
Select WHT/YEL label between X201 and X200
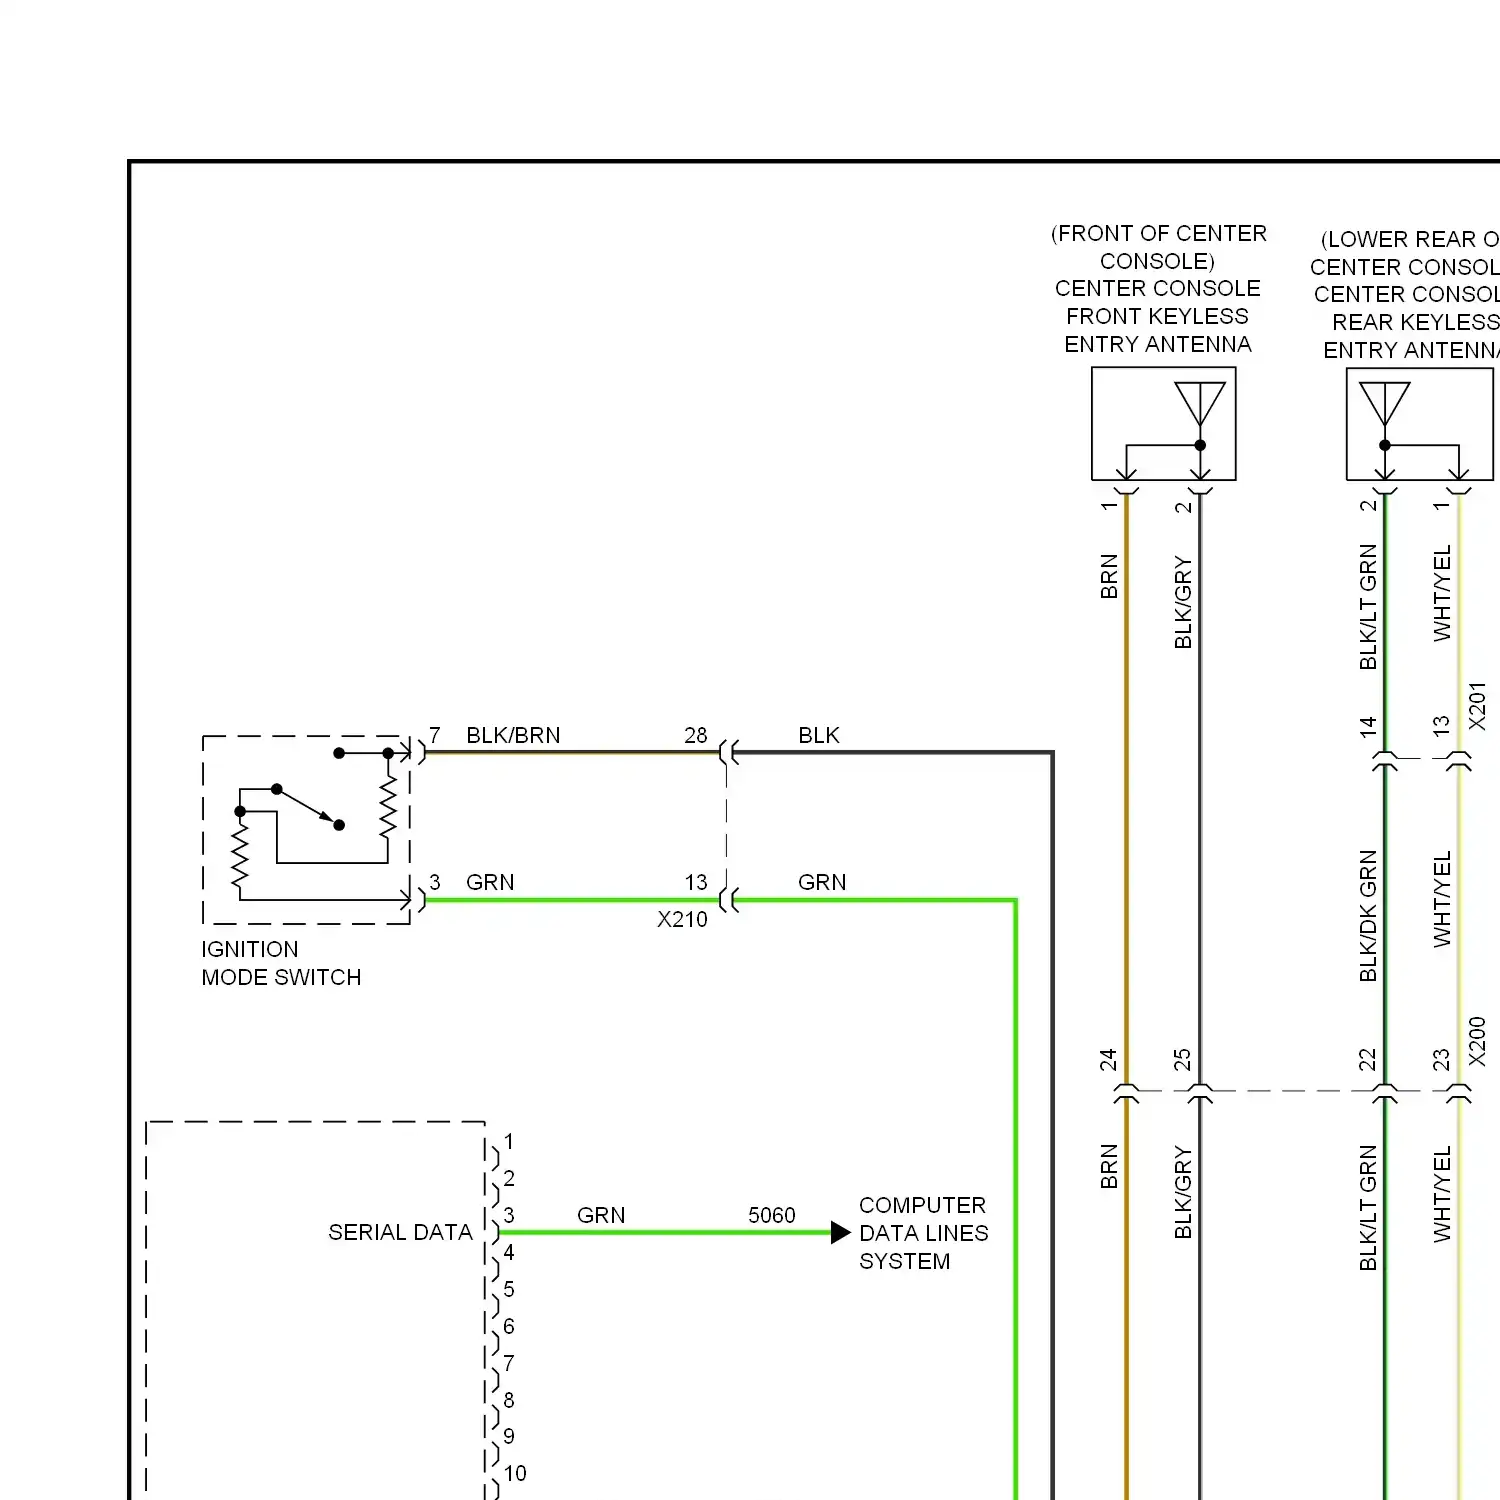click(x=1442, y=899)
